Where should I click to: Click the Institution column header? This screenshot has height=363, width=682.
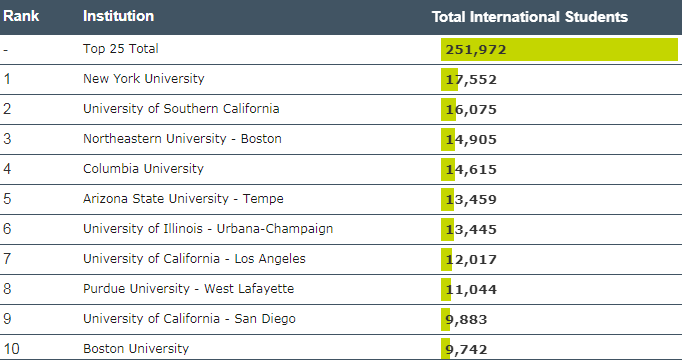(x=118, y=16)
